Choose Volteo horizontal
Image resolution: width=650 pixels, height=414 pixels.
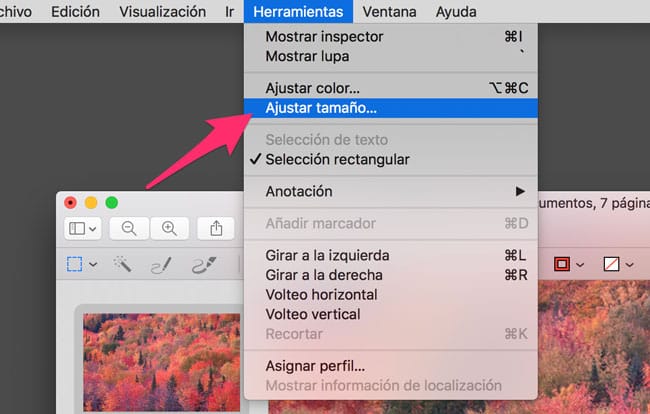[390, 295]
